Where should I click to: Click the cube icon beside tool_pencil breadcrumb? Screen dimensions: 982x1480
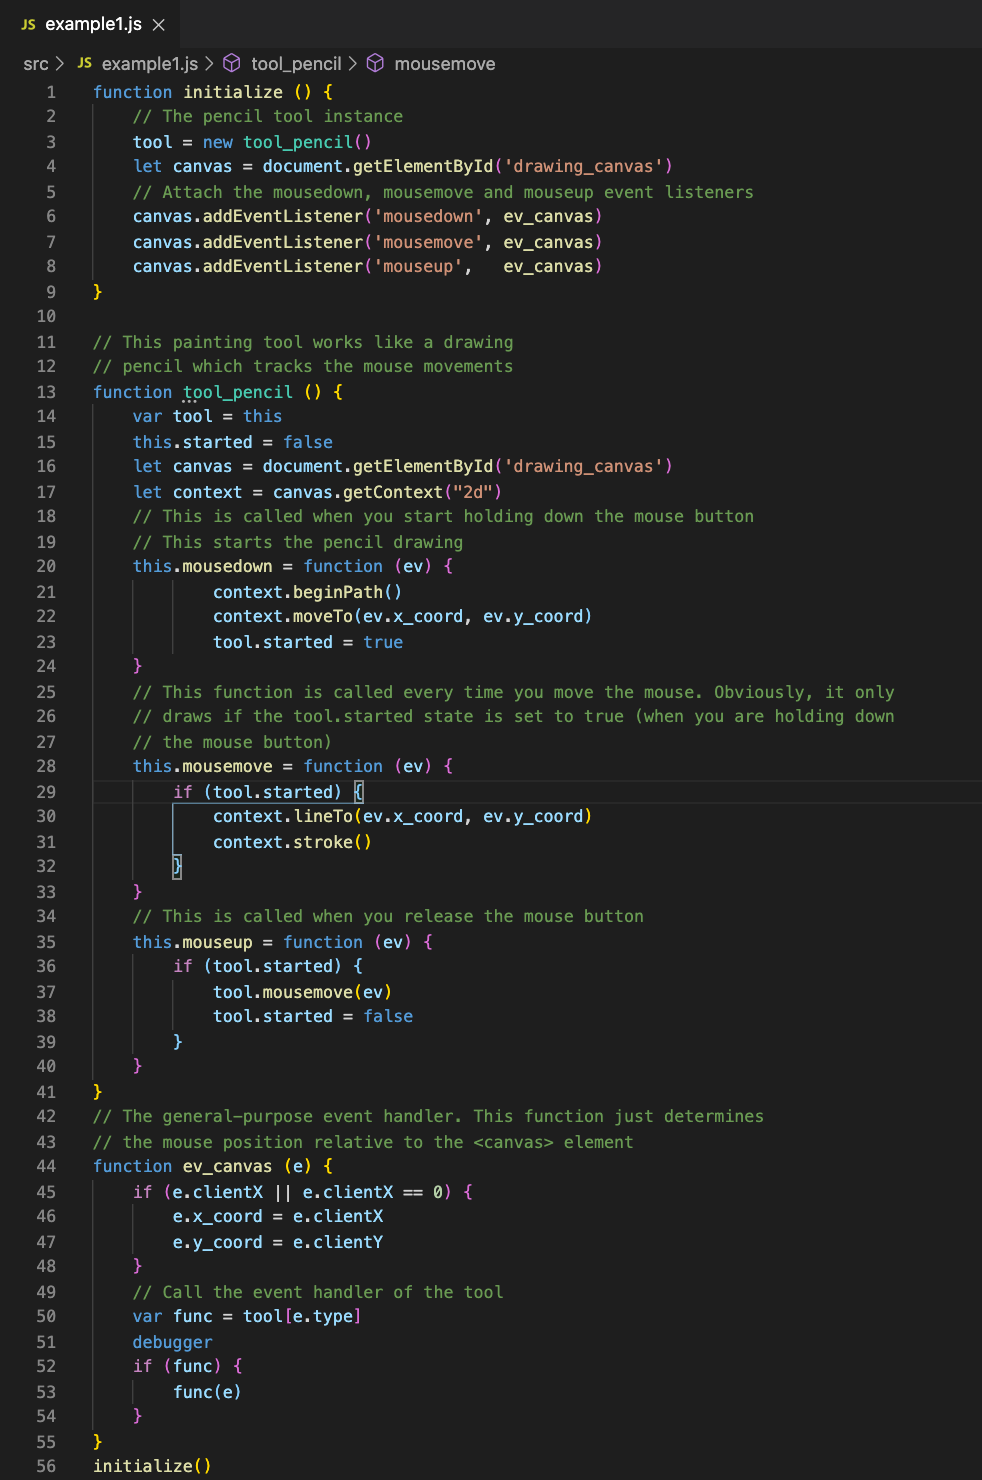pyautogui.click(x=232, y=64)
